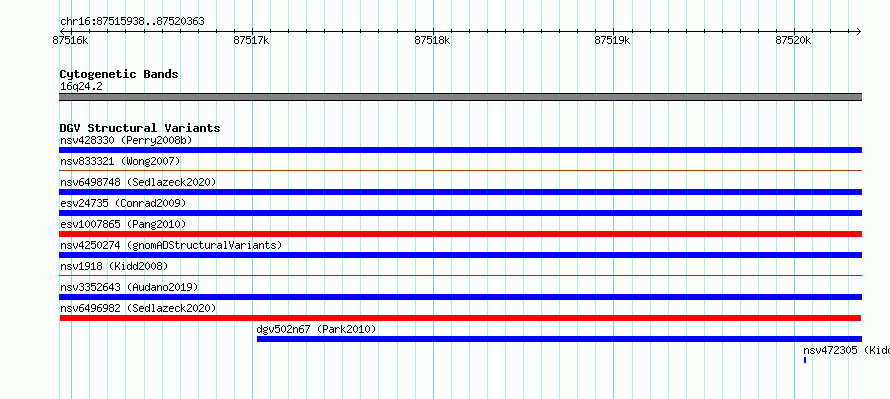Select the blue nsv6498748 variant bar
Image resolution: width=890 pixels, height=399 pixels.
(x=460, y=192)
